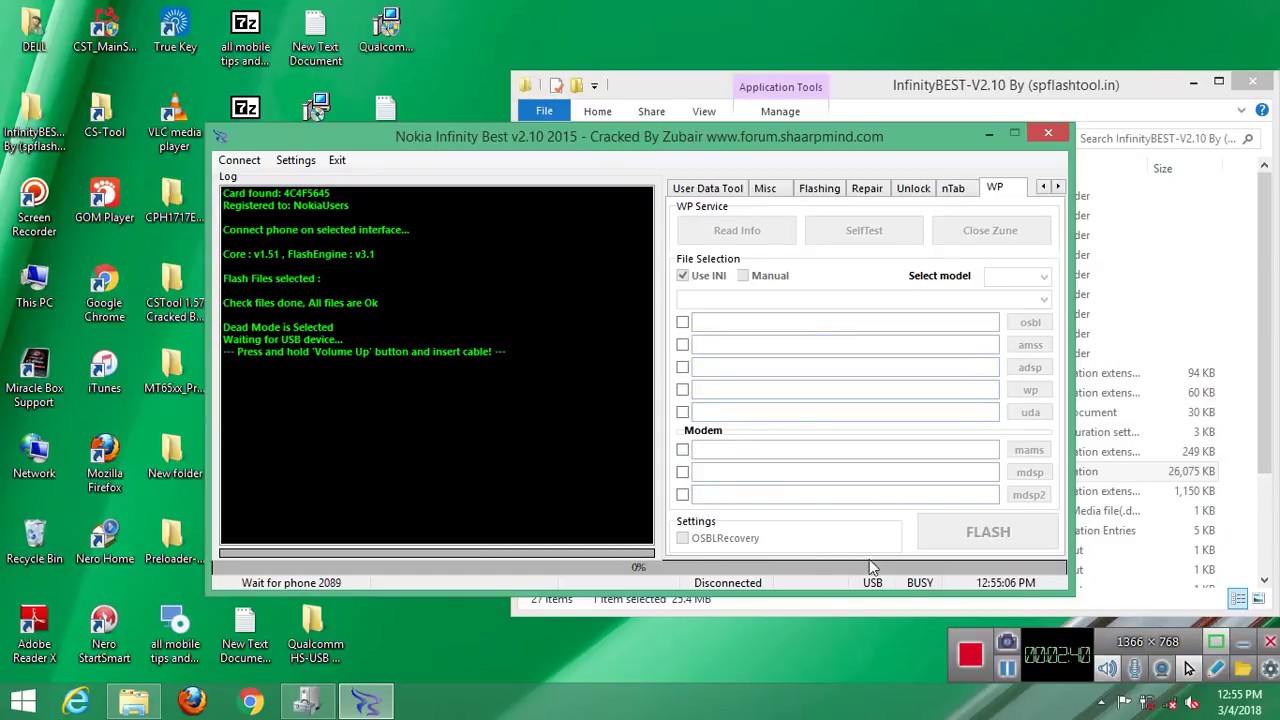Open the iTunes desktop icon

click(x=104, y=372)
